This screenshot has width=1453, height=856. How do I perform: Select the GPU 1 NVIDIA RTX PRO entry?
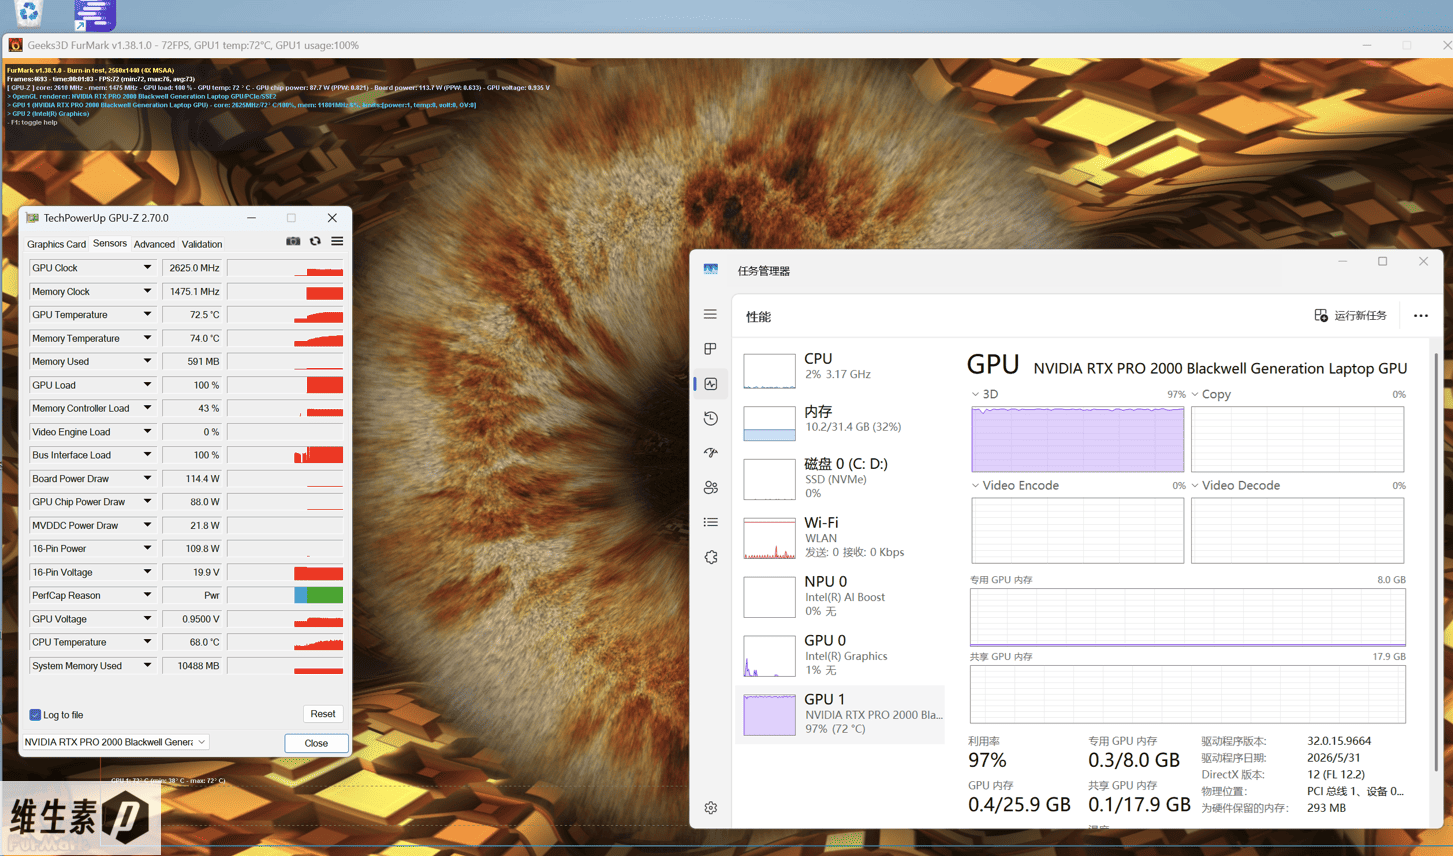(840, 714)
